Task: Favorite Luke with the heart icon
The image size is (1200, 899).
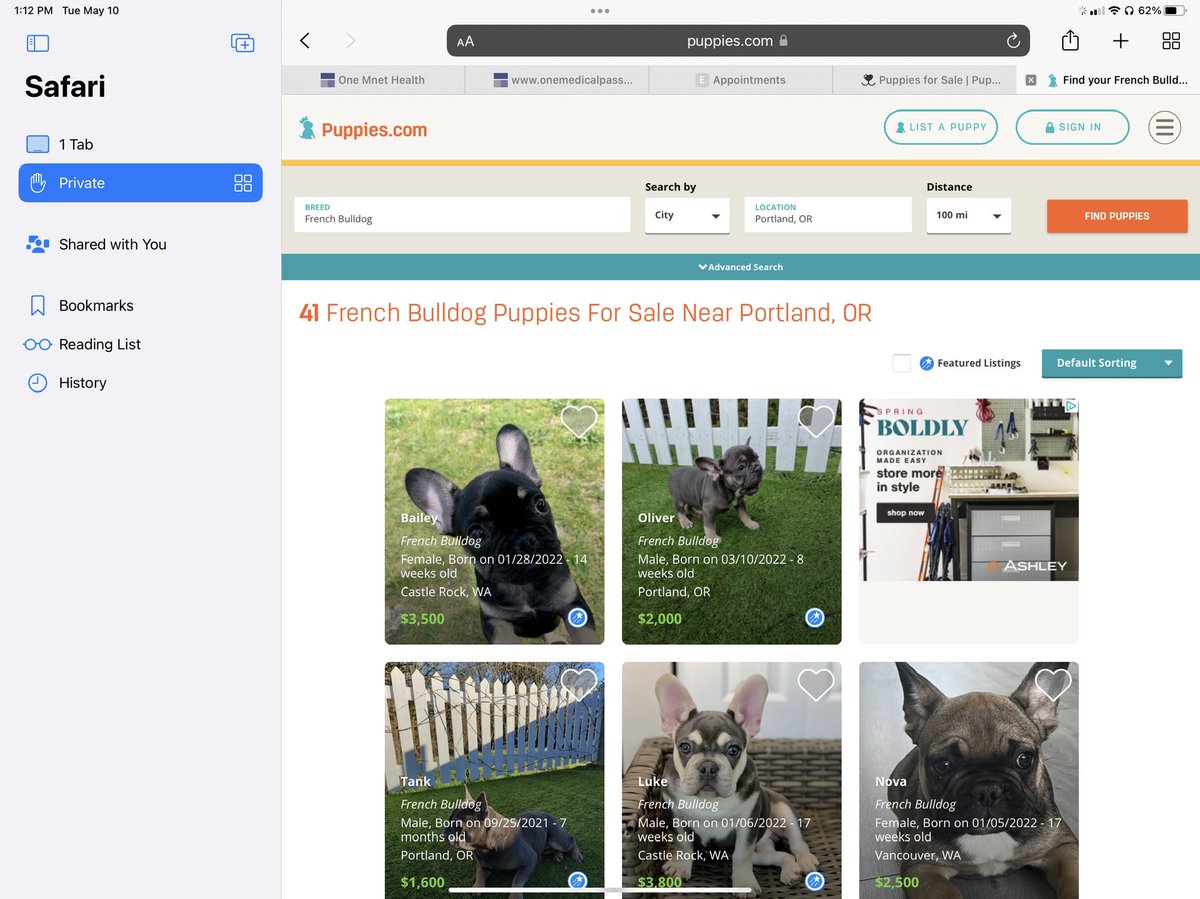Action: pyautogui.click(x=816, y=684)
